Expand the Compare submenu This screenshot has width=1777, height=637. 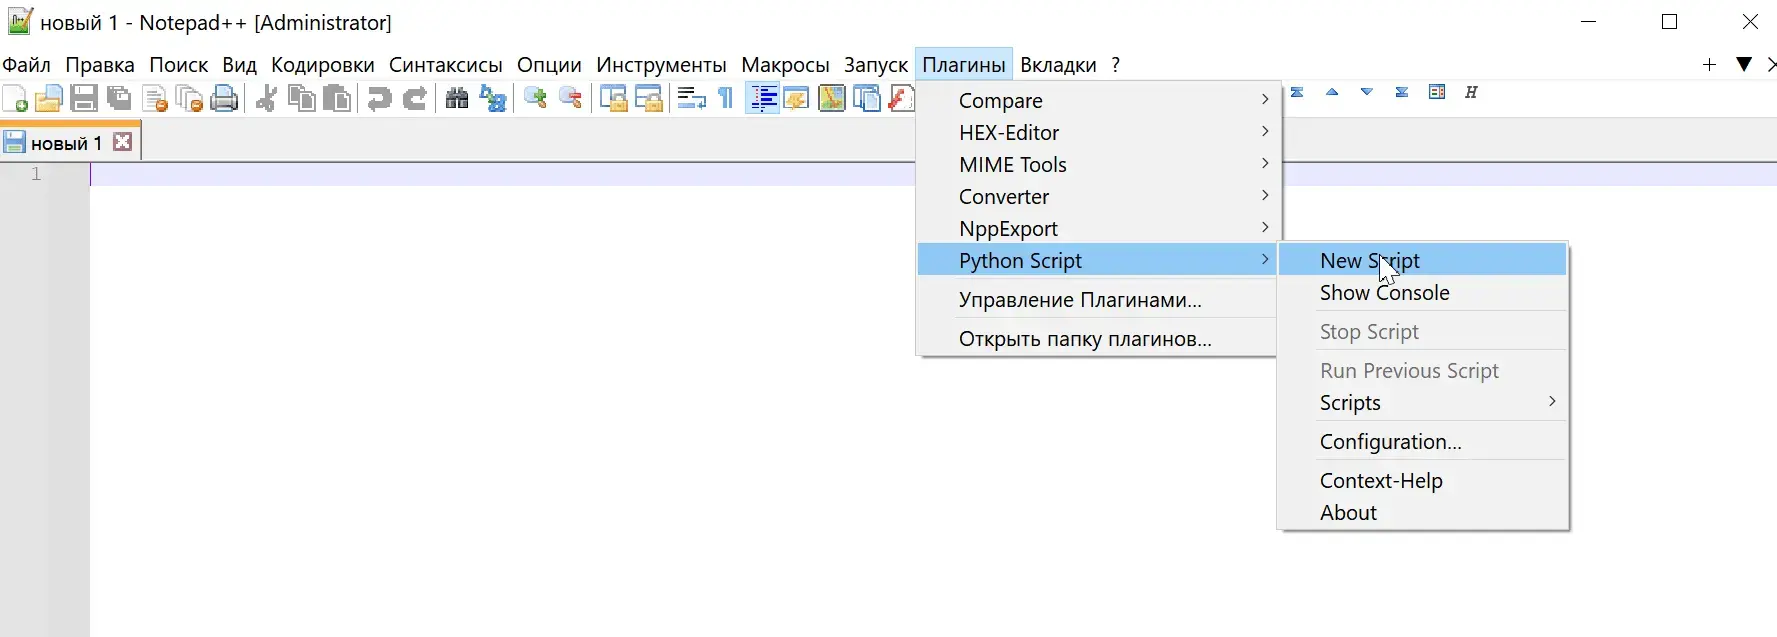(x=1097, y=100)
